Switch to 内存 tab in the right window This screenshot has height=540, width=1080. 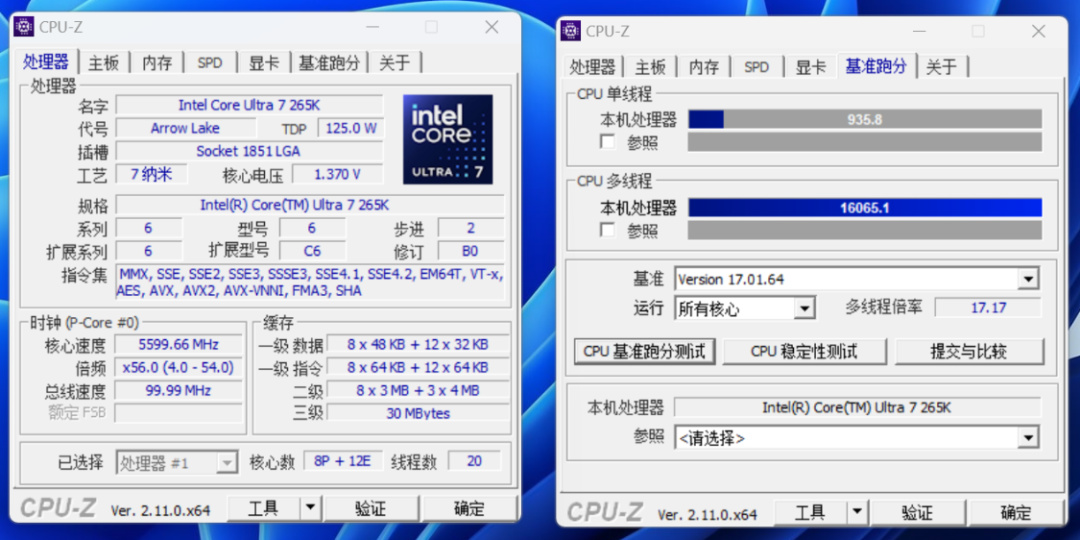[704, 67]
